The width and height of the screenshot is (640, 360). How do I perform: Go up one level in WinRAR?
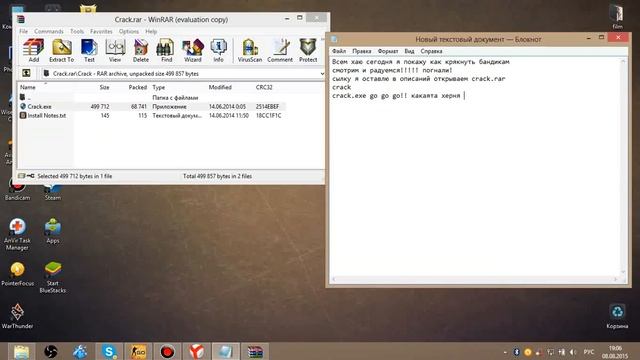(26, 73)
